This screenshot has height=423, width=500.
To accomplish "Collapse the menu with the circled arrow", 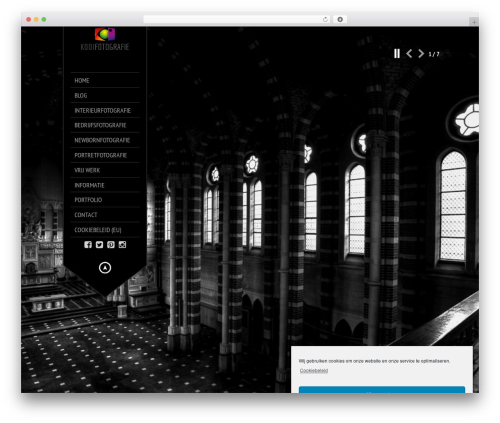I will [x=105, y=268].
